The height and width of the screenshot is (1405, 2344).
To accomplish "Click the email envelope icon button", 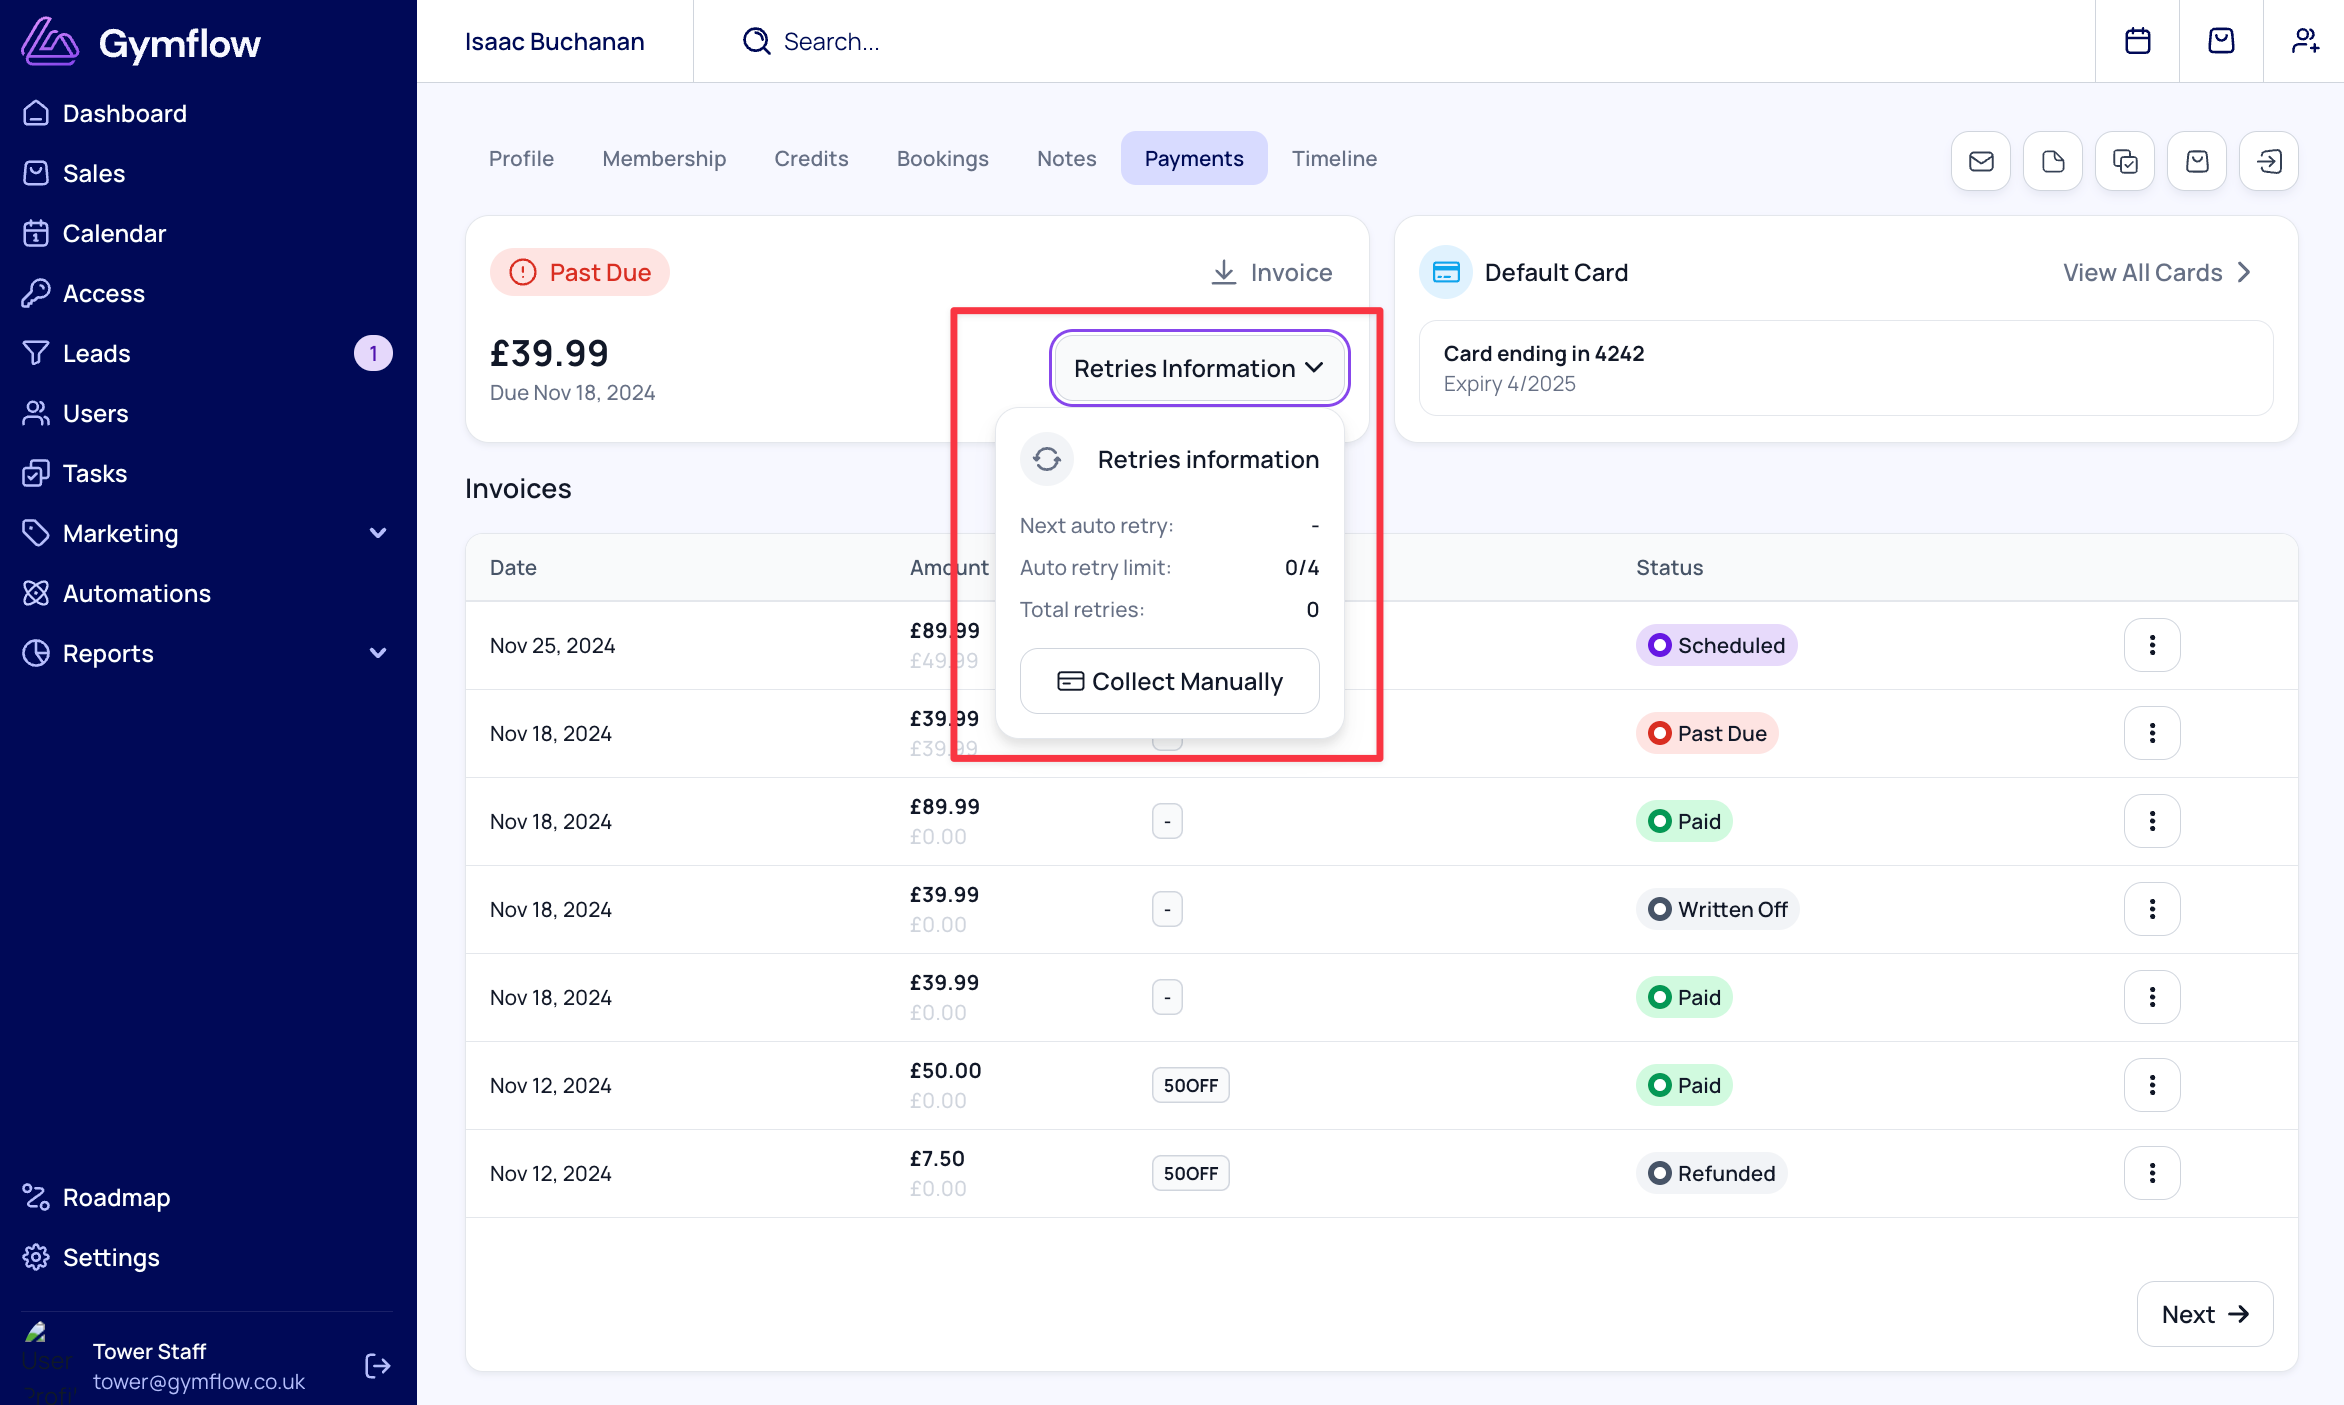I will (1980, 161).
